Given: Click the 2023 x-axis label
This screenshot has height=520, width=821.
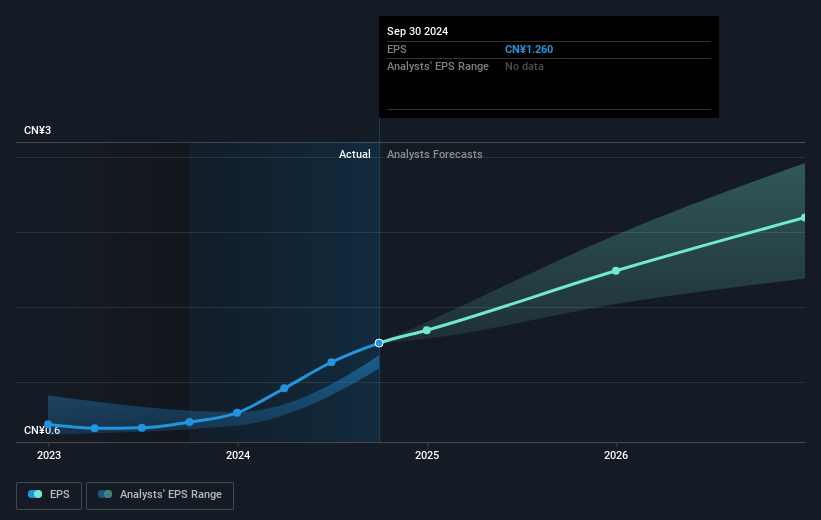Looking at the screenshot, I should 49,455.
